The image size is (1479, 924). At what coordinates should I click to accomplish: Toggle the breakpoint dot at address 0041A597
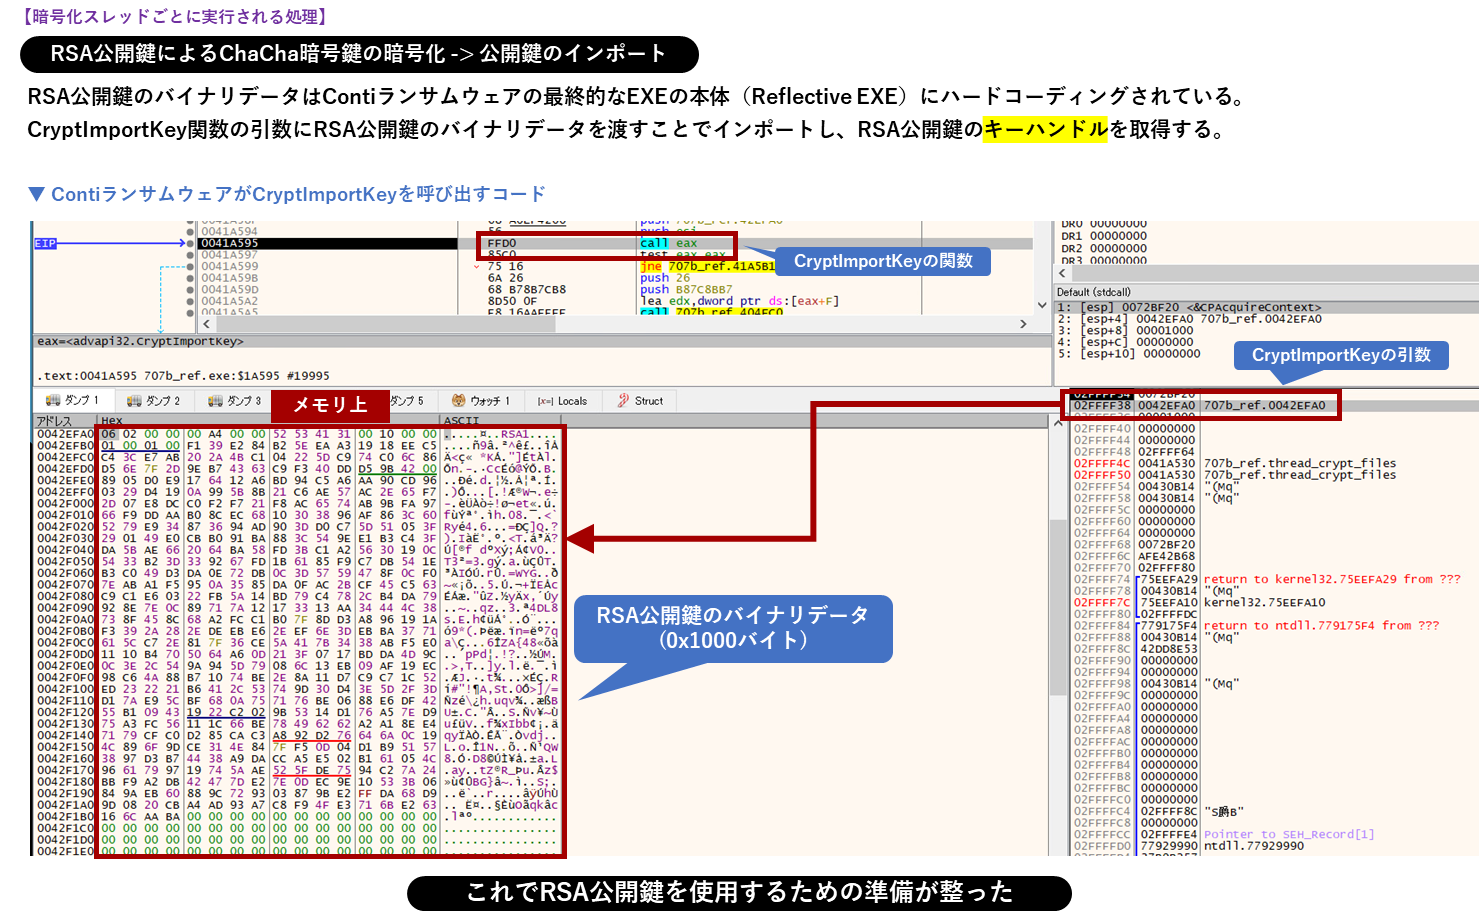190,254
